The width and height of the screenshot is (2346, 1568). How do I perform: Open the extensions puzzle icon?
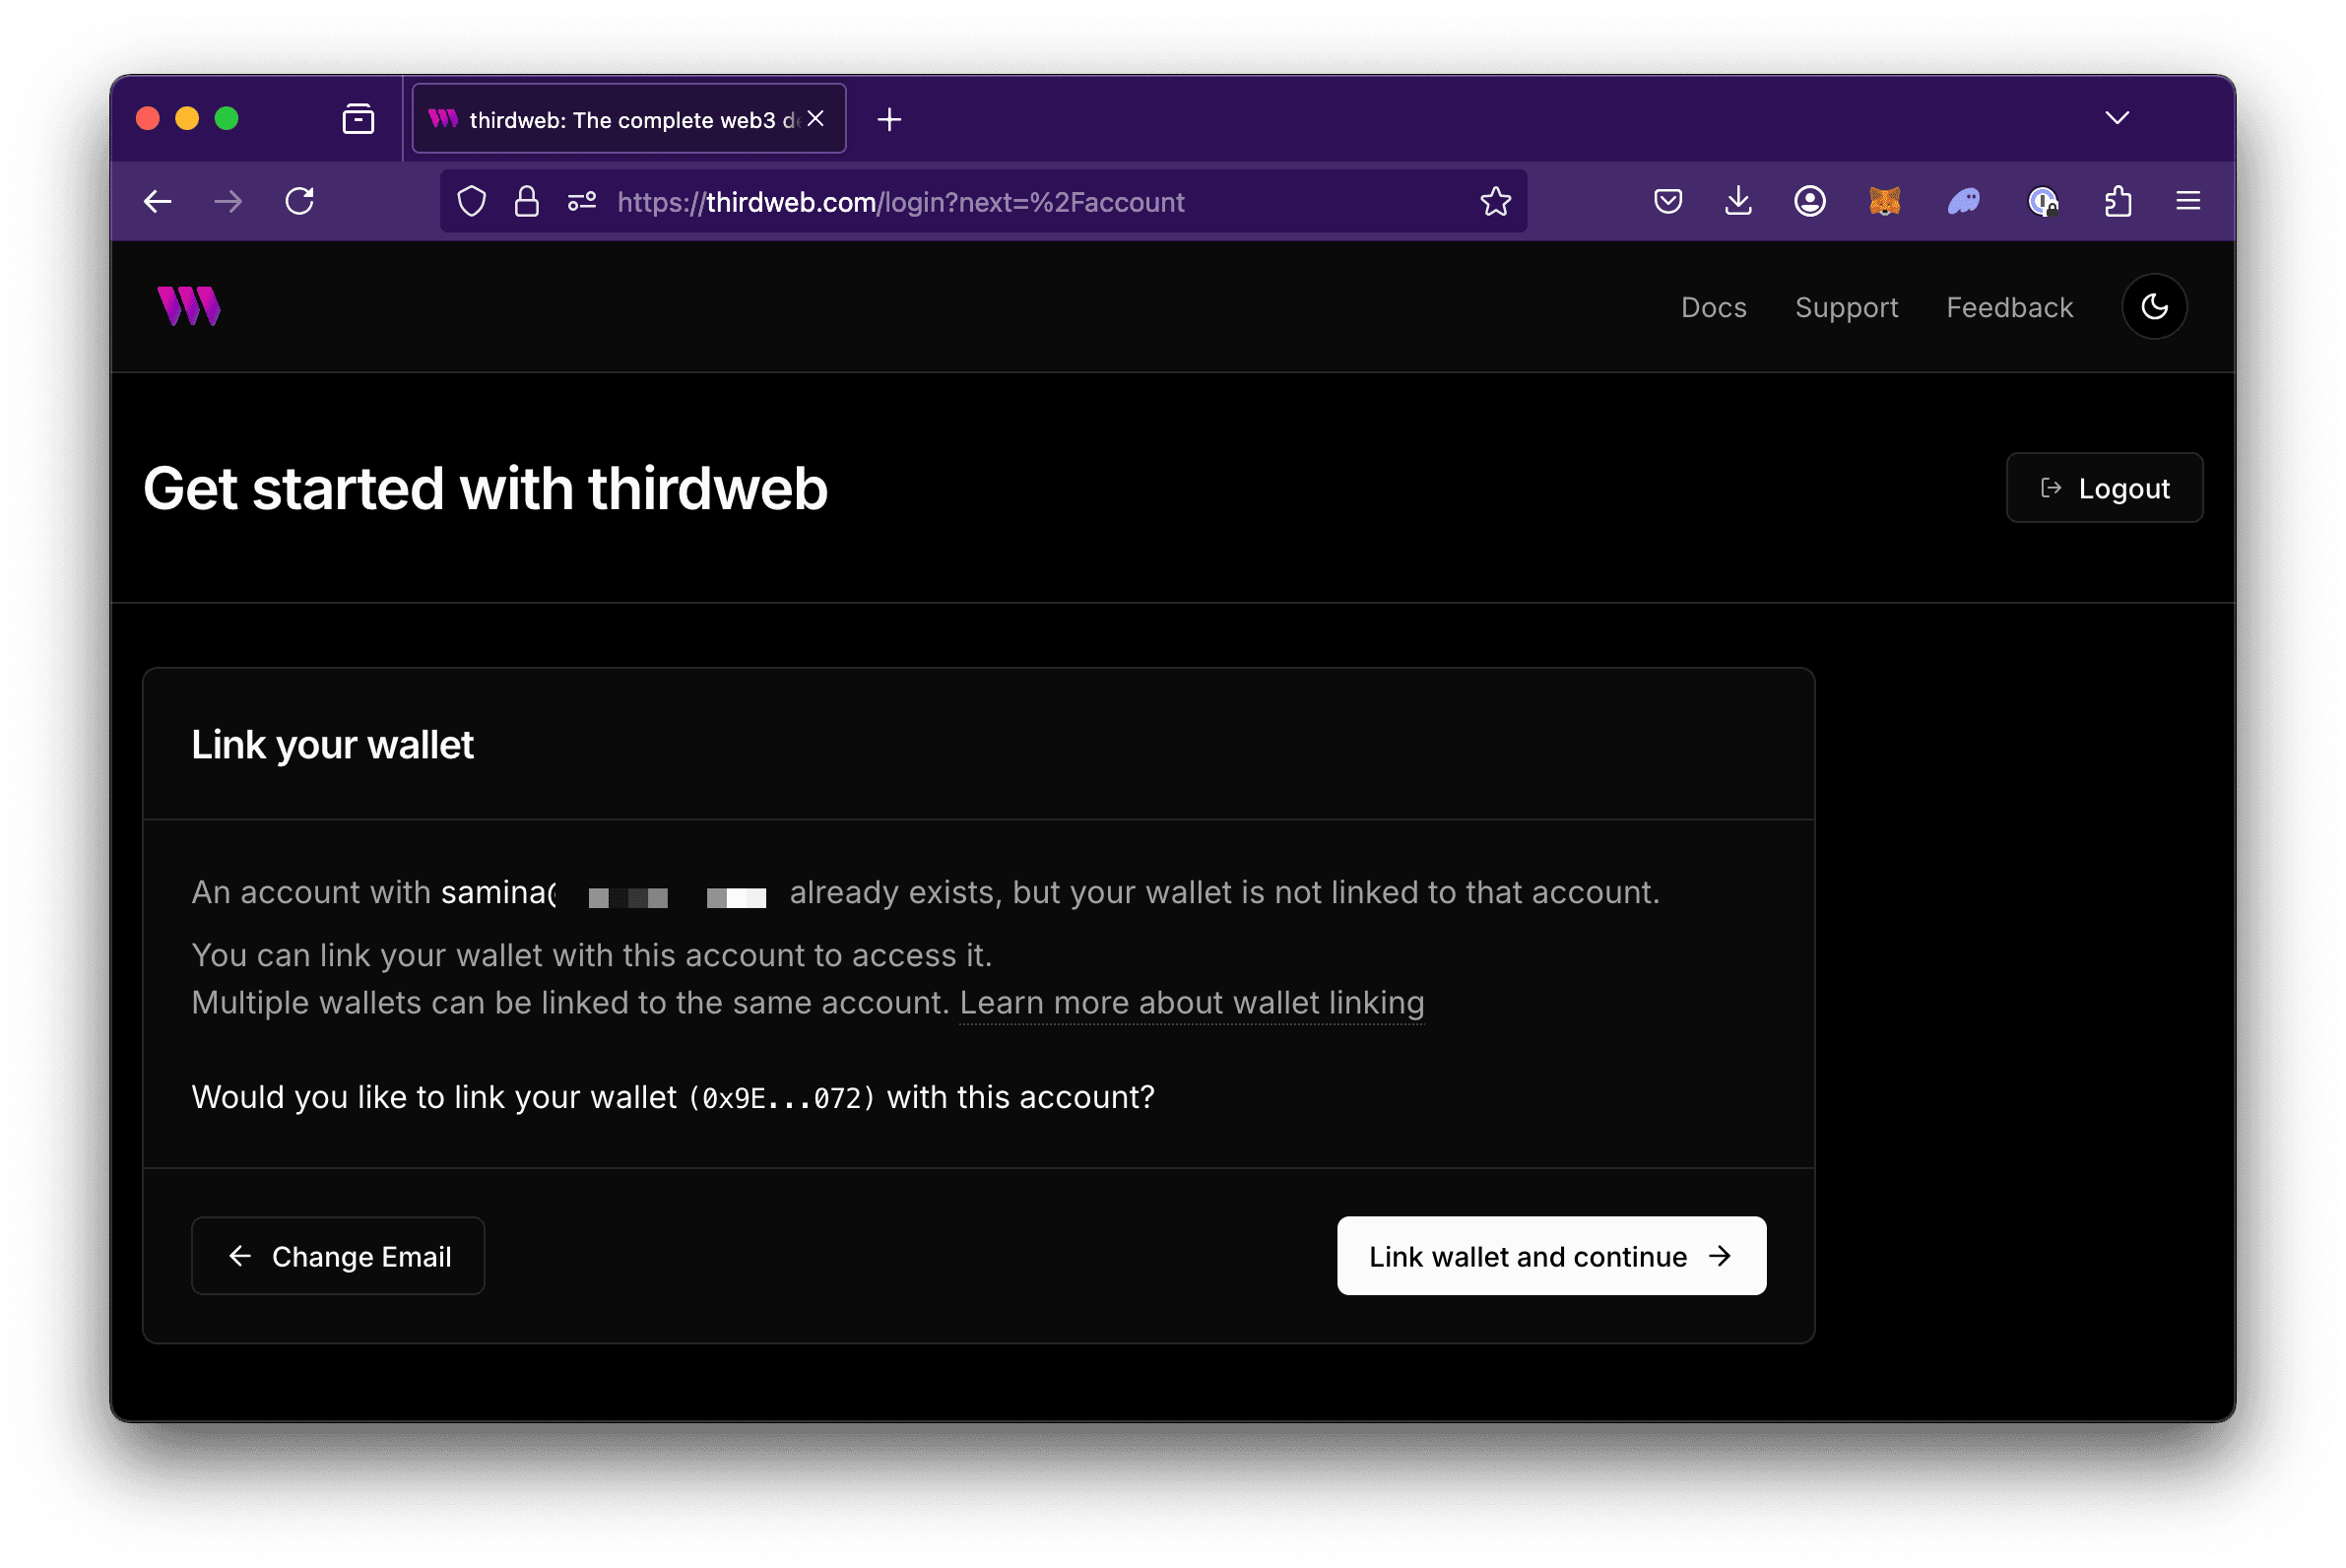pos(2117,202)
